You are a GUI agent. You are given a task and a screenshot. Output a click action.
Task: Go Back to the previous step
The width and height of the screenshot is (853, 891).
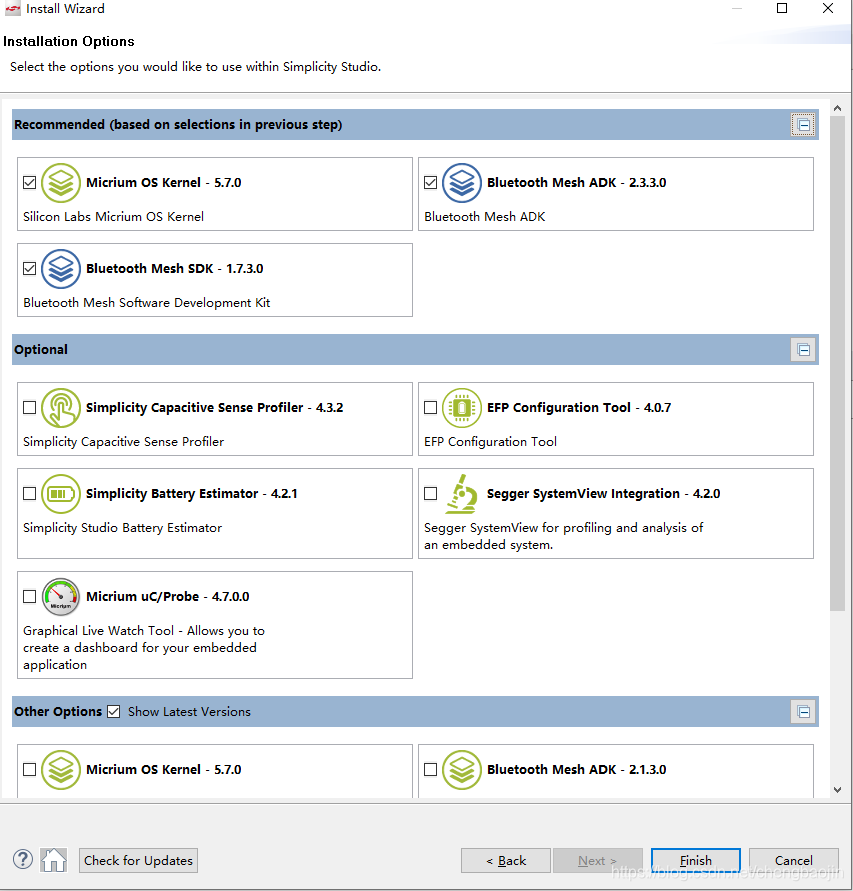click(x=506, y=861)
